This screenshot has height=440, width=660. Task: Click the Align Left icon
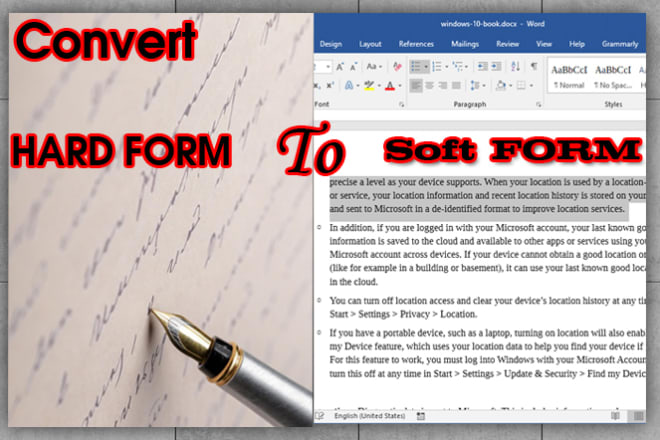415,85
